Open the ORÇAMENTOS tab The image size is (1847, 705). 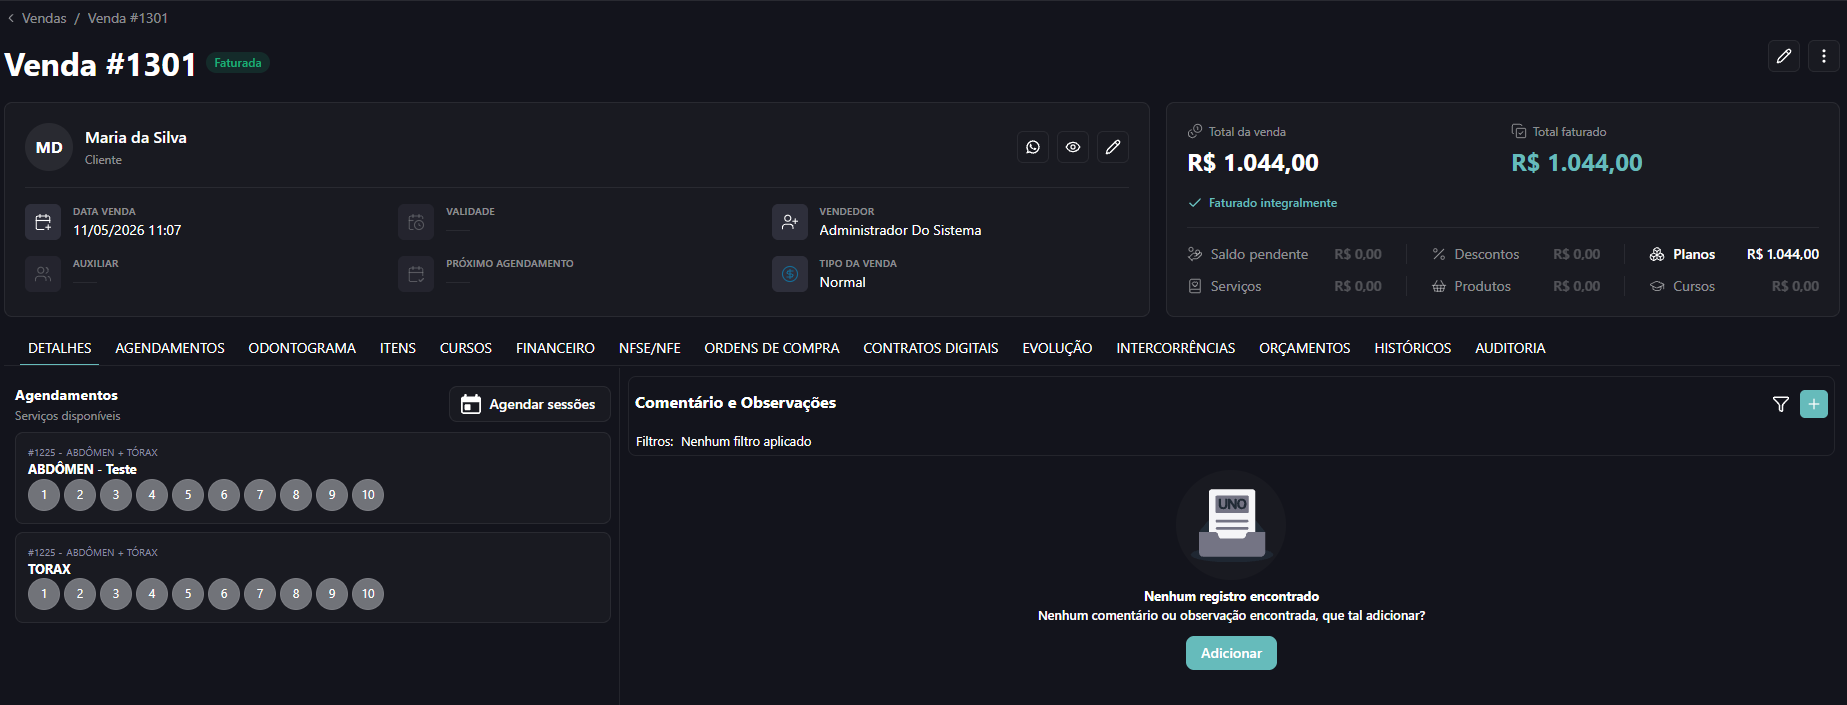pos(1305,348)
